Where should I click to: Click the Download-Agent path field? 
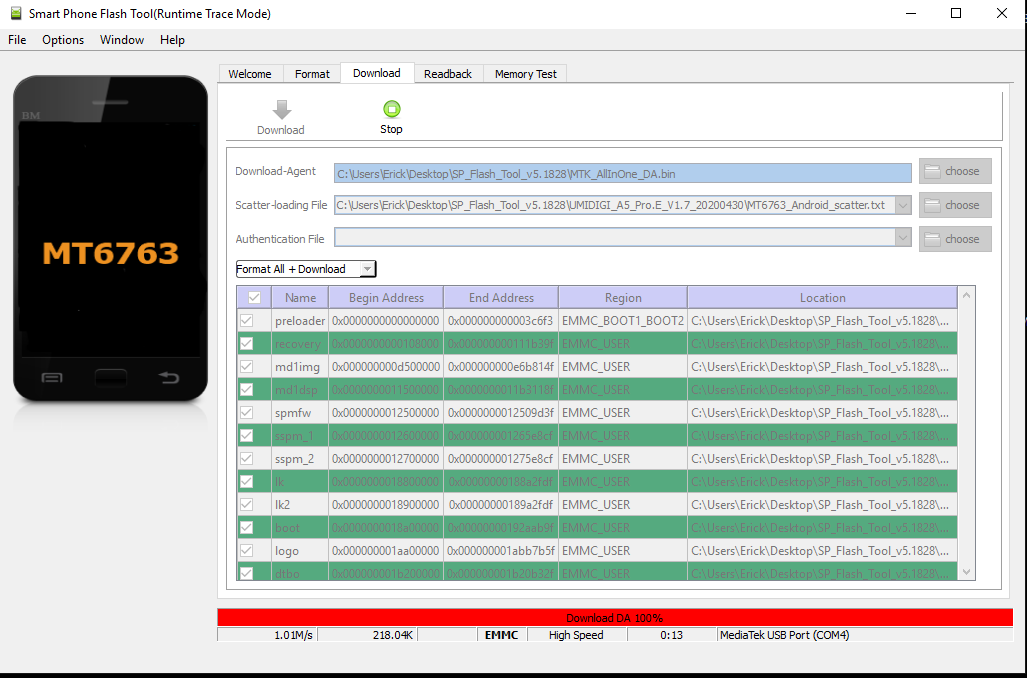(x=622, y=174)
